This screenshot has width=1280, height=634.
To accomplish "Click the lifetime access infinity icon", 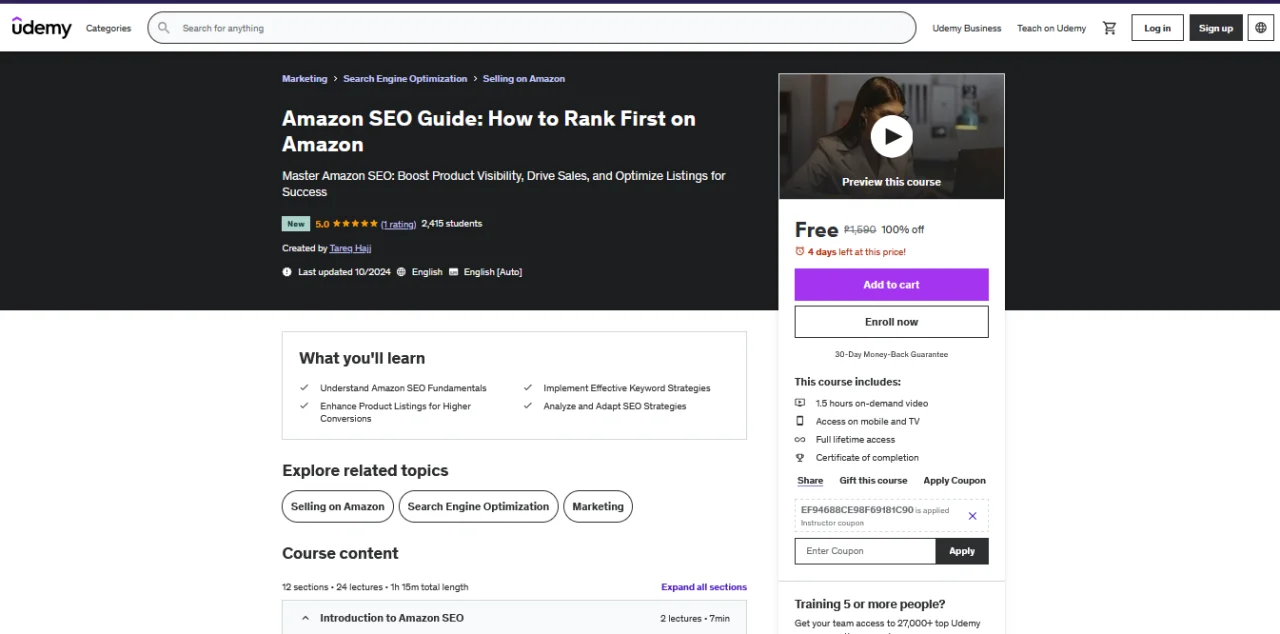I will point(800,439).
